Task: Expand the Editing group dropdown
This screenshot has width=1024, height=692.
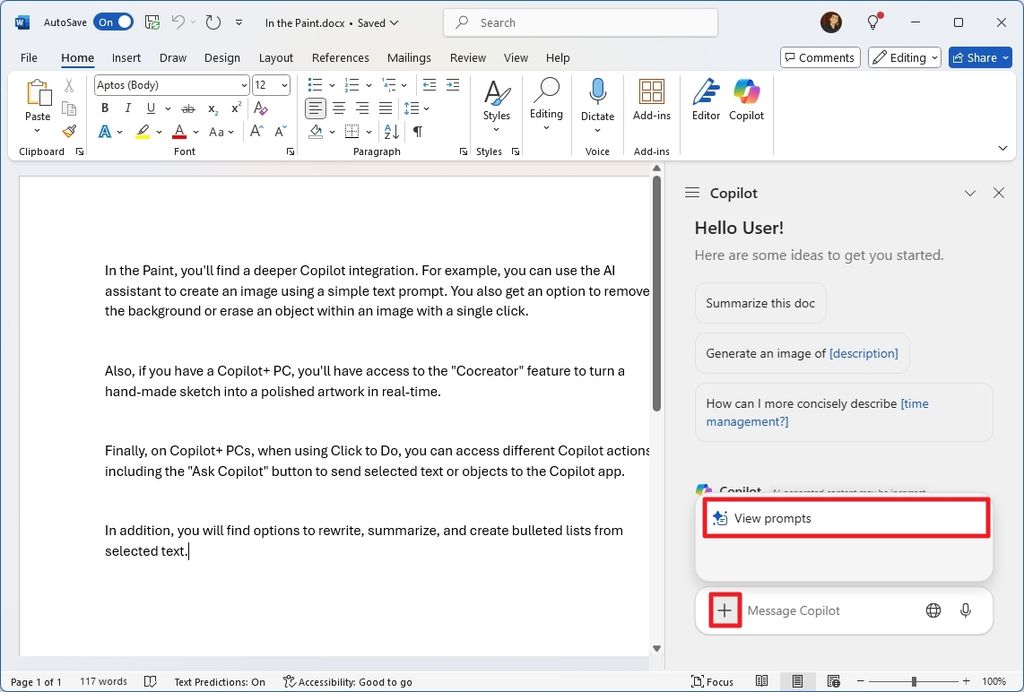Action: (546, 129)
